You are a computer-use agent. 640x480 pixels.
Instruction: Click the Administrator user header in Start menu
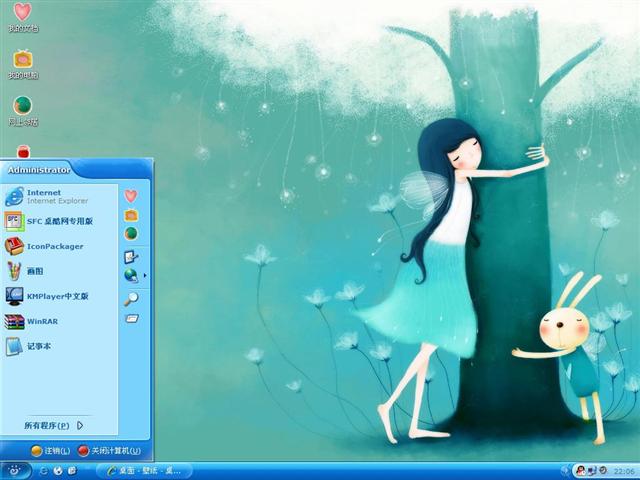pos(40,170)
